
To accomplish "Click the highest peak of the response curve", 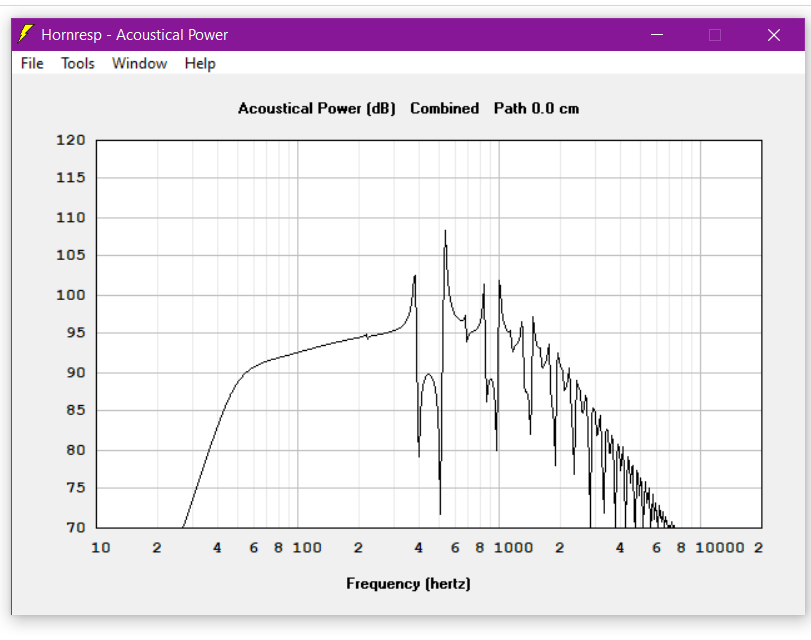I will 445,231.
